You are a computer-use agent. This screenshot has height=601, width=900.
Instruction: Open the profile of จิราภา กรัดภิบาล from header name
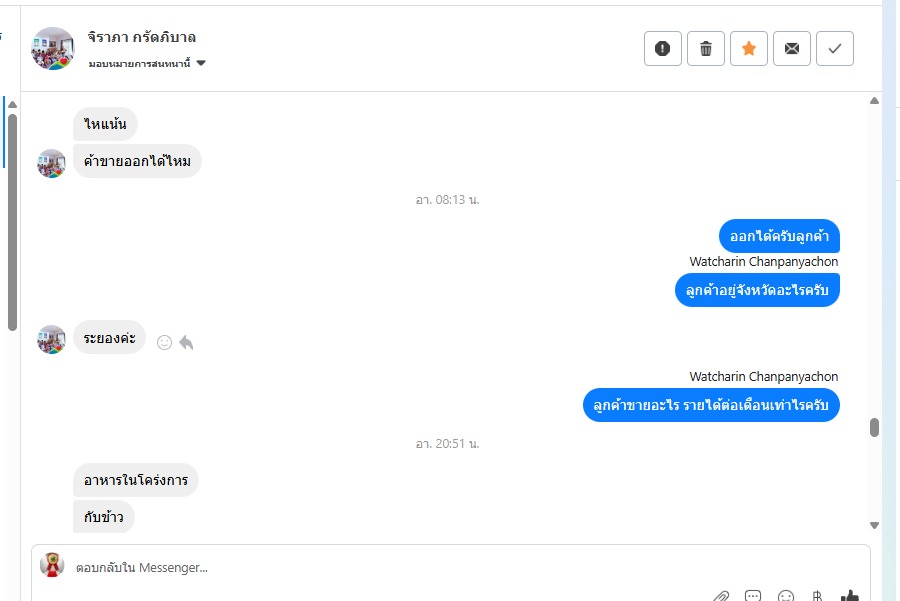tap(142, 37)
